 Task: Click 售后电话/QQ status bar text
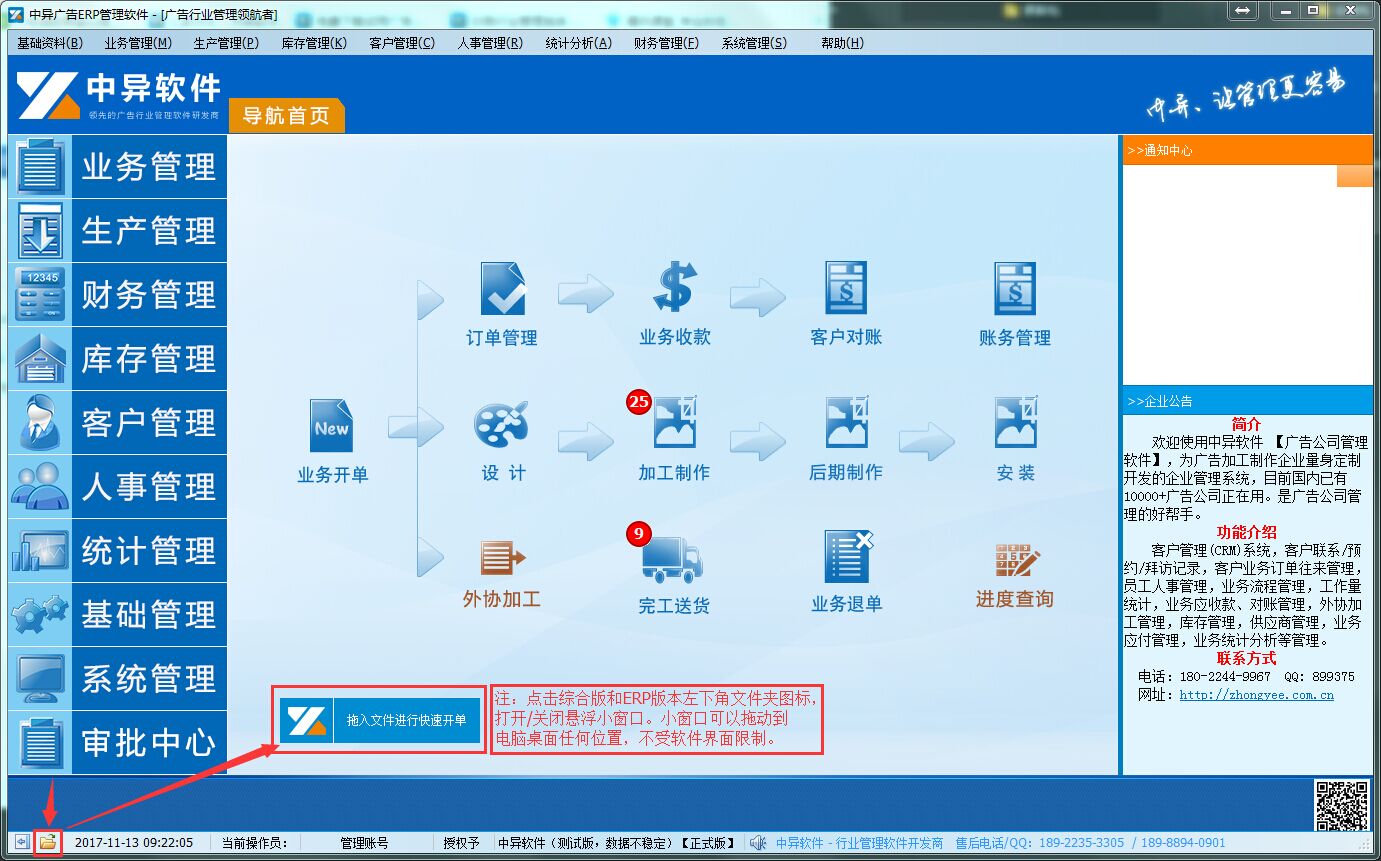[x=1090, y=843]
